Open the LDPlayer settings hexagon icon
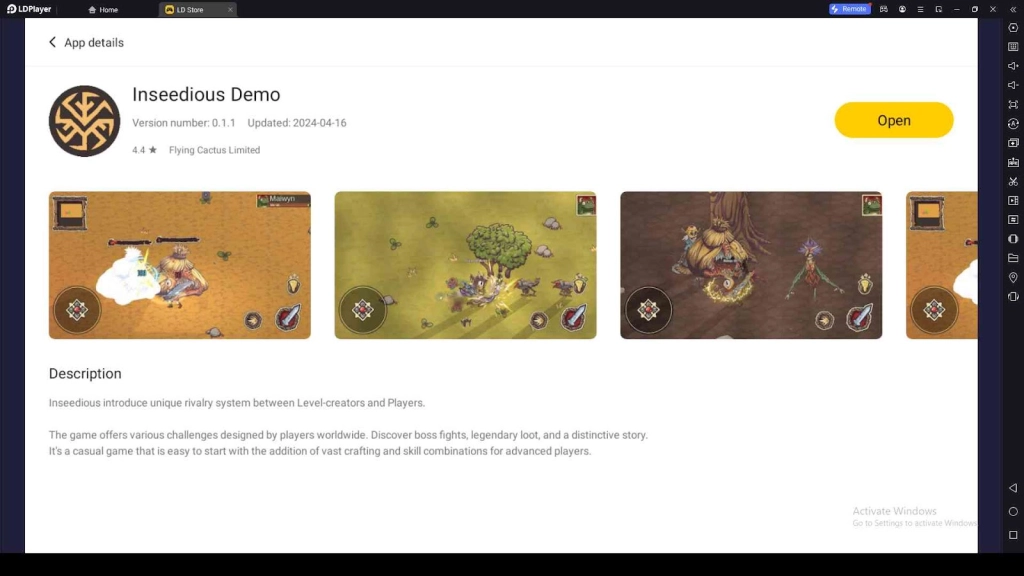 tap(1013, 28)
